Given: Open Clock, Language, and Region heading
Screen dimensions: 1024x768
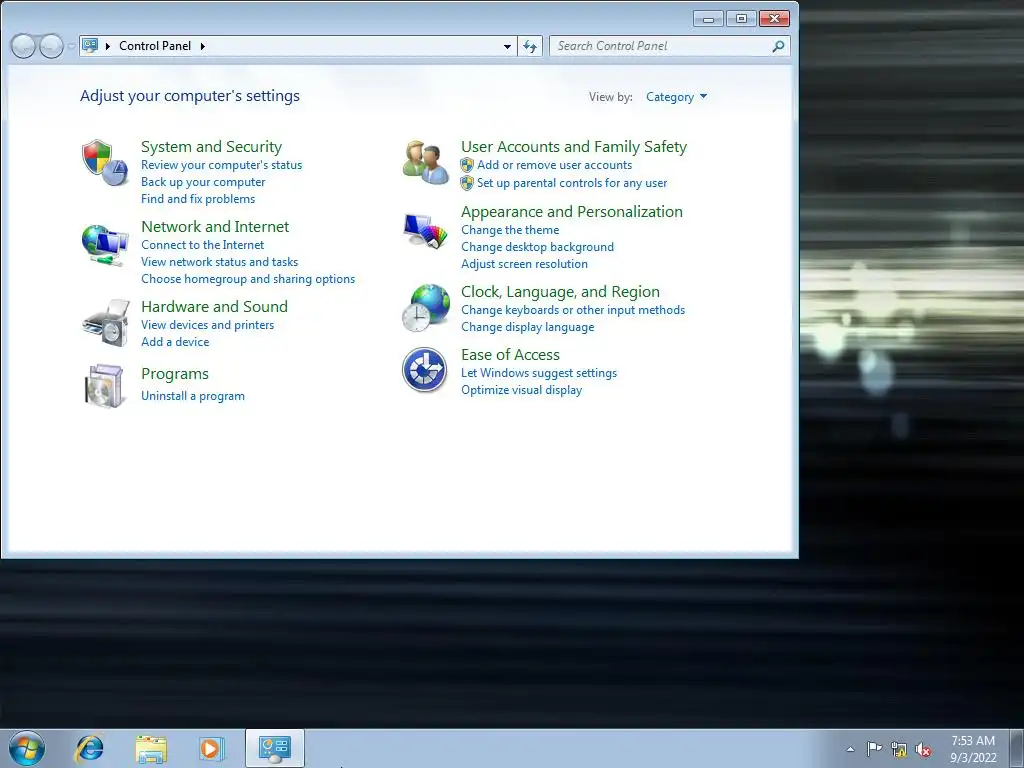Looking at the screenshot, I should pyautogui.click(x=560, y=292).
